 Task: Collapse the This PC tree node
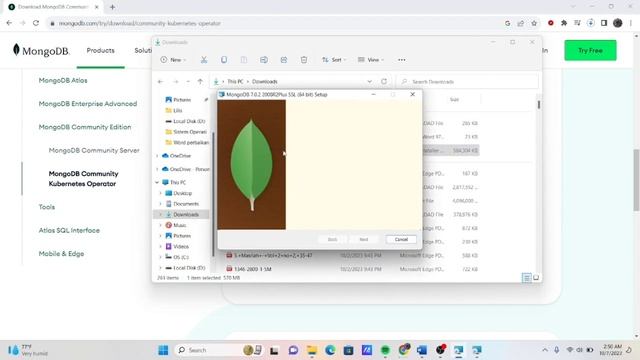click(x=157, y=182)
